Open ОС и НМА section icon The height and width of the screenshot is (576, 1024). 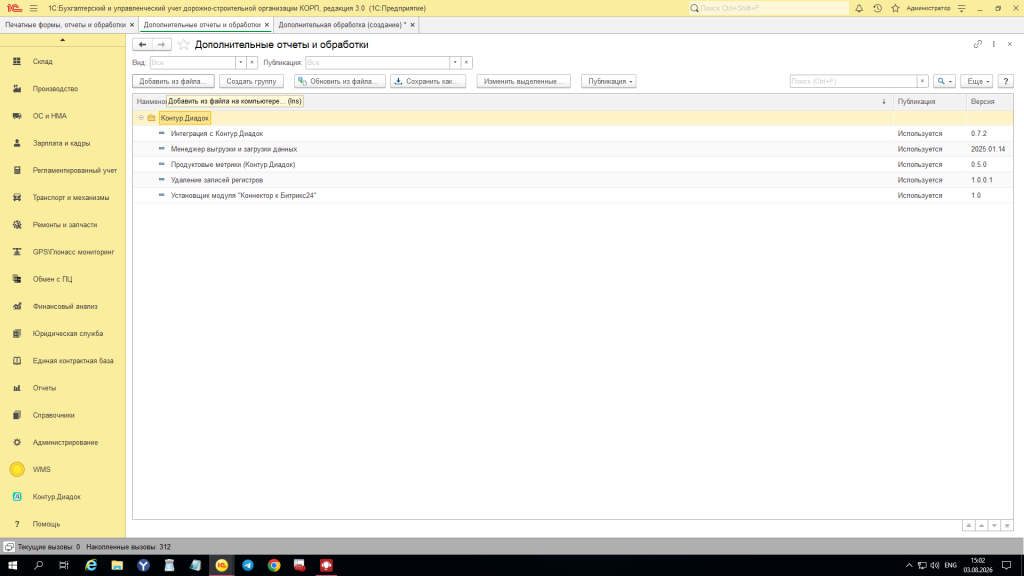point(17,116)
